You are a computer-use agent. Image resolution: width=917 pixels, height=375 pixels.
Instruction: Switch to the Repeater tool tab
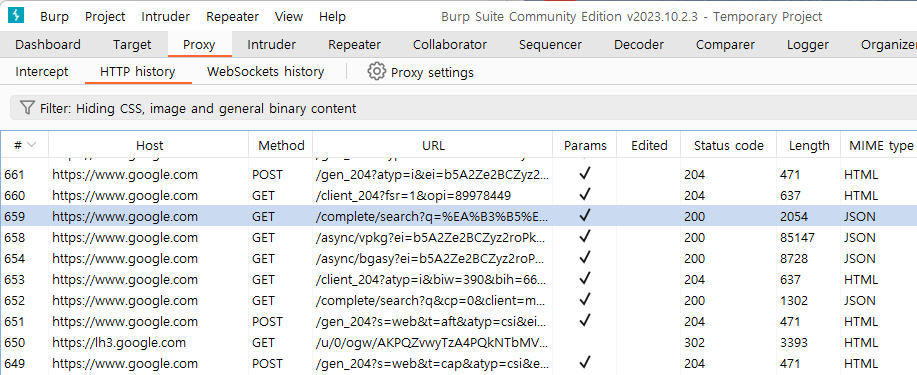coord(354,44)
